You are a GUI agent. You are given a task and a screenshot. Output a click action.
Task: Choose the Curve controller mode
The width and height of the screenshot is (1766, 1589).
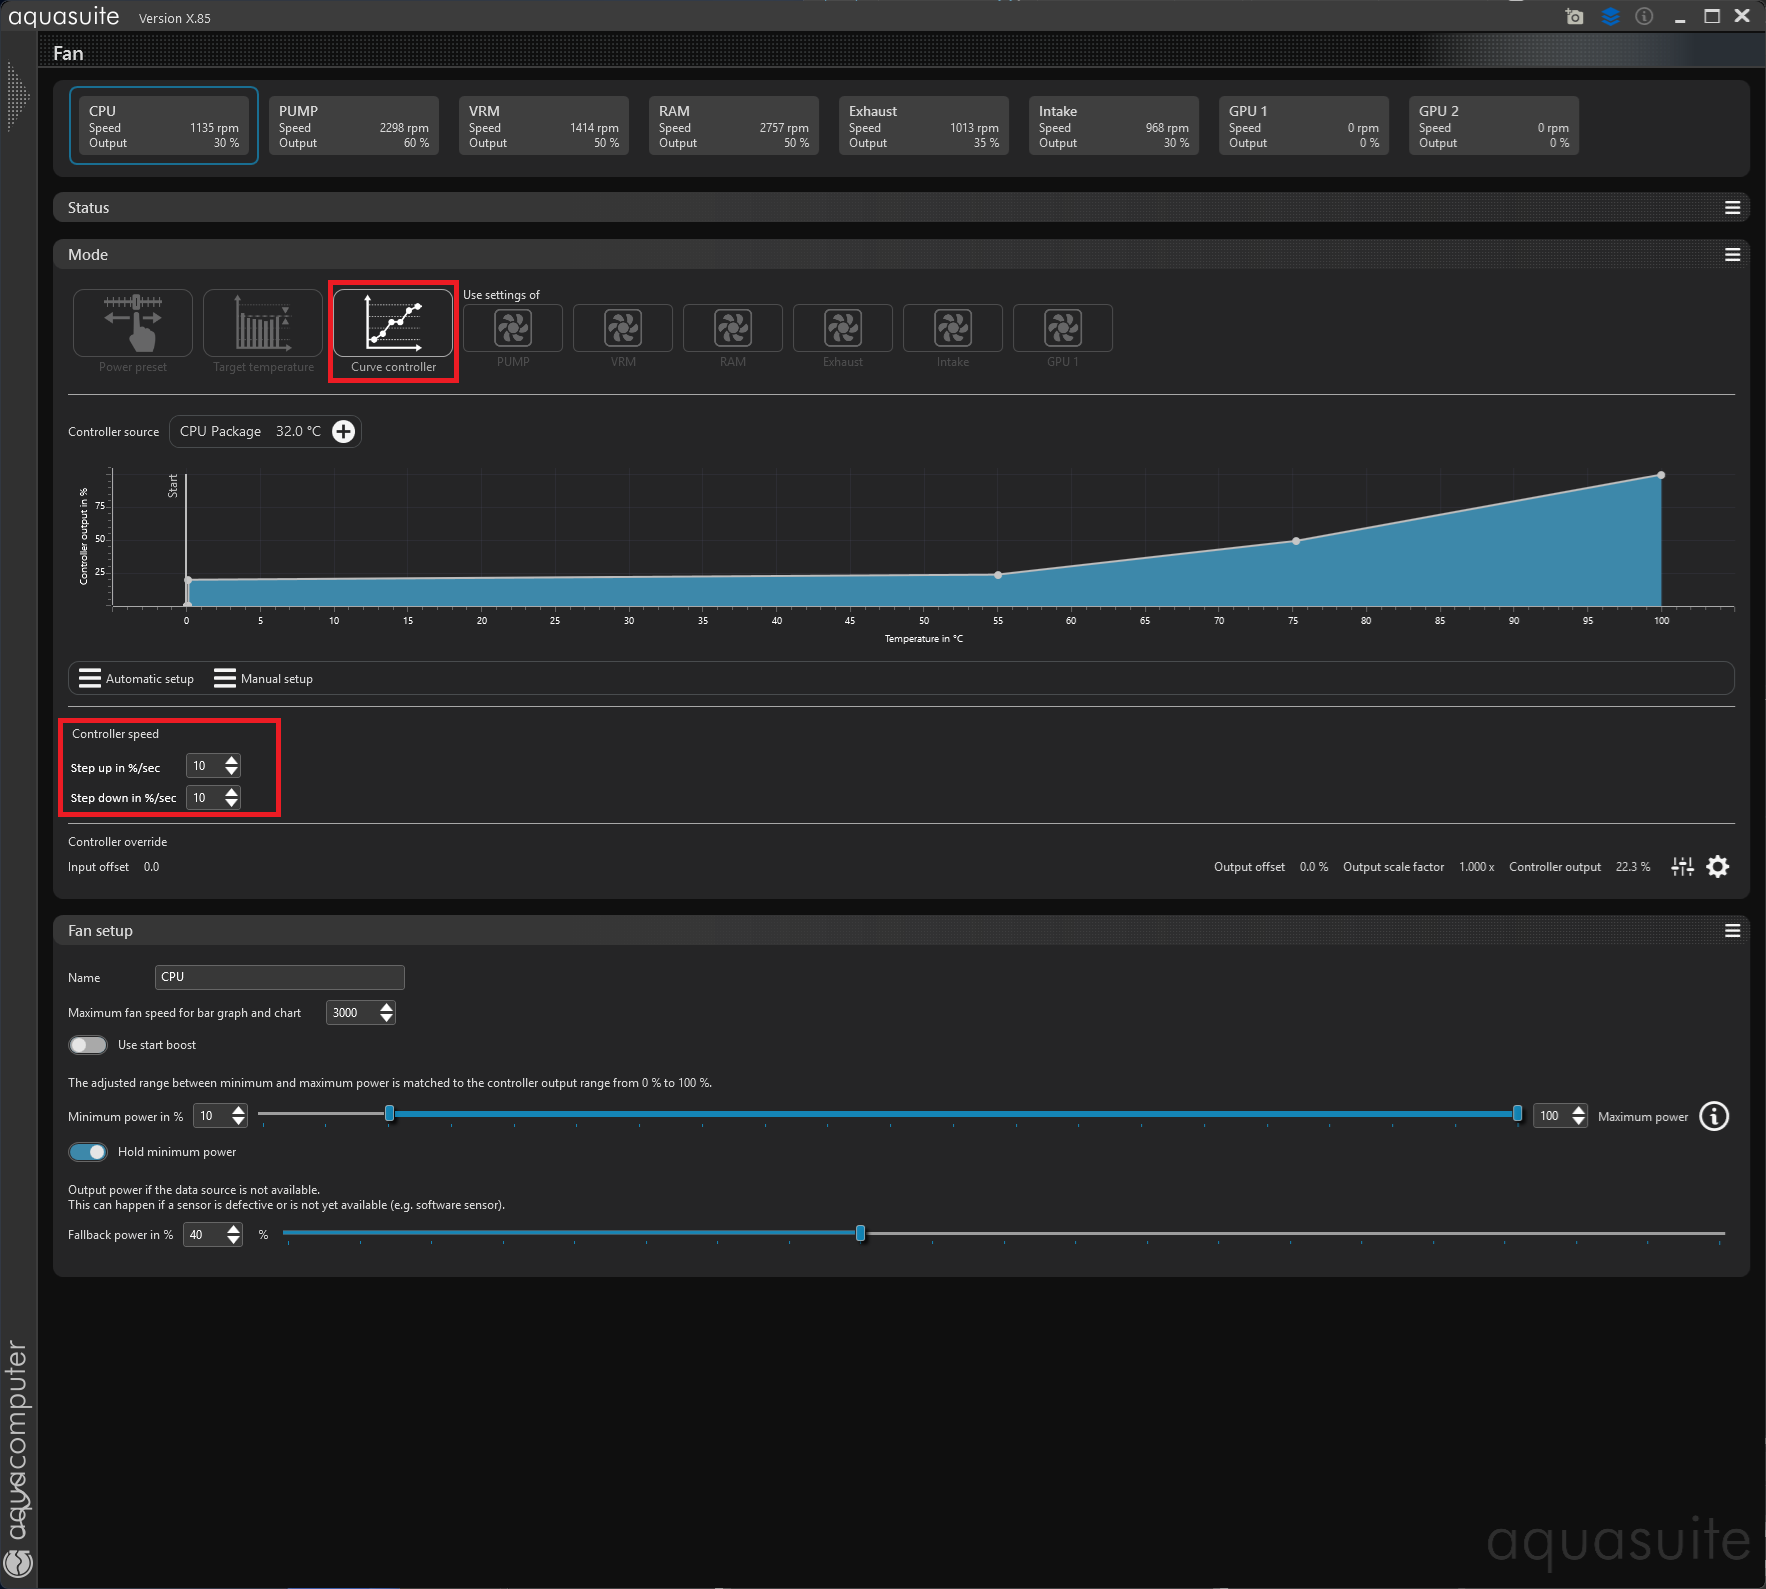(393, 324)
